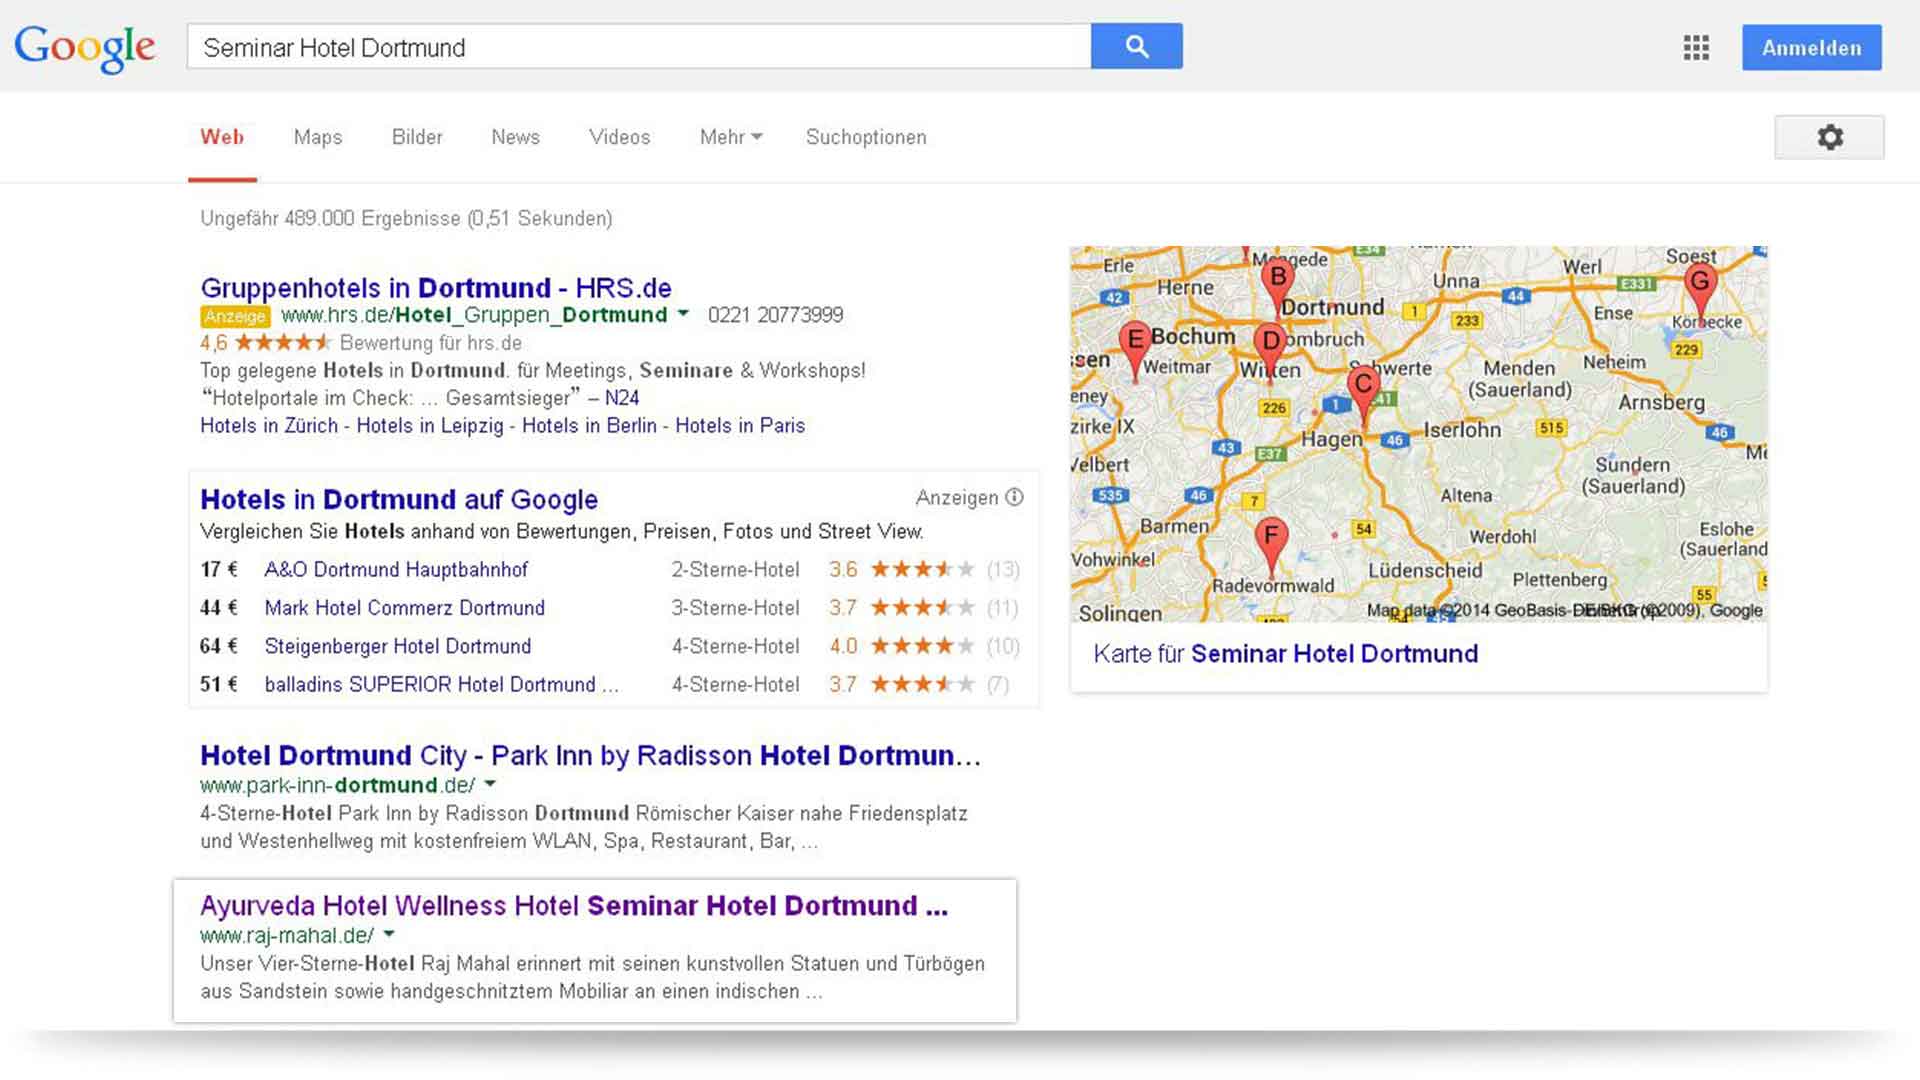Expand dropdown arrow after raj-mahal.de URL

(x=389, y=934)
